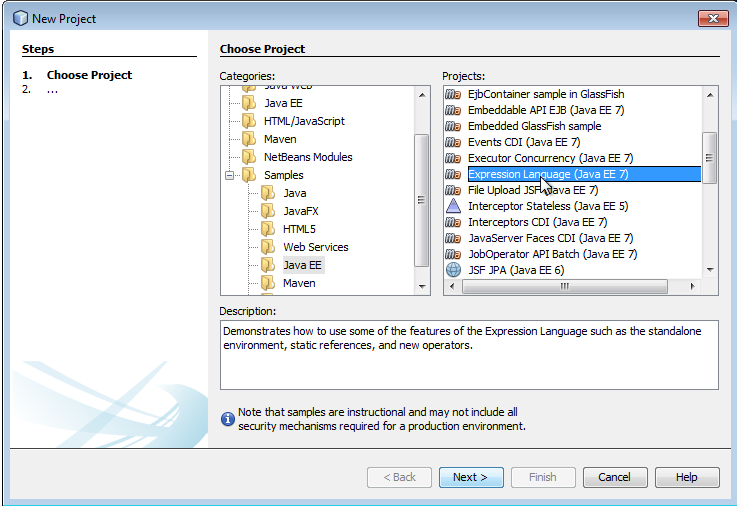
Task: Click the Next button
Action: 471,477
